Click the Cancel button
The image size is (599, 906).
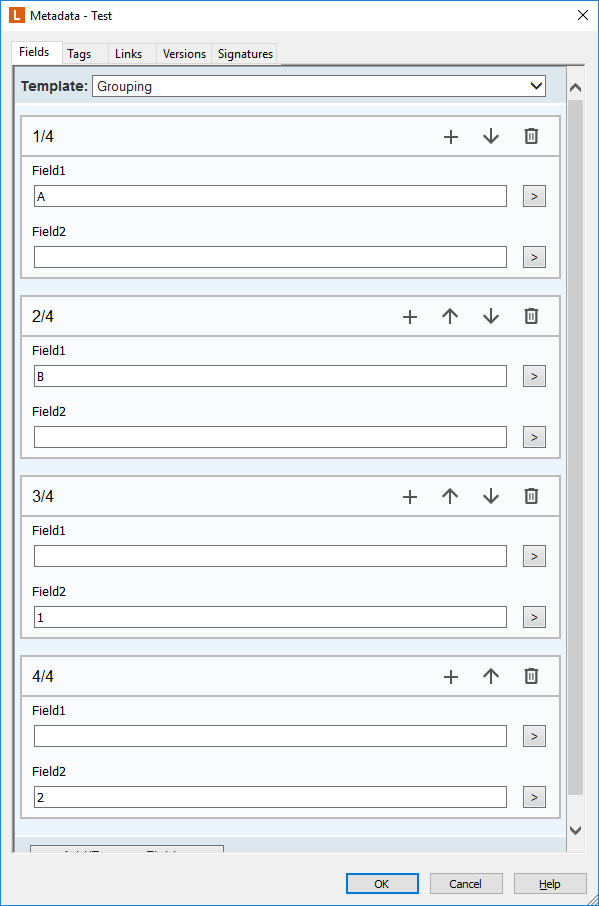point(466,884)
